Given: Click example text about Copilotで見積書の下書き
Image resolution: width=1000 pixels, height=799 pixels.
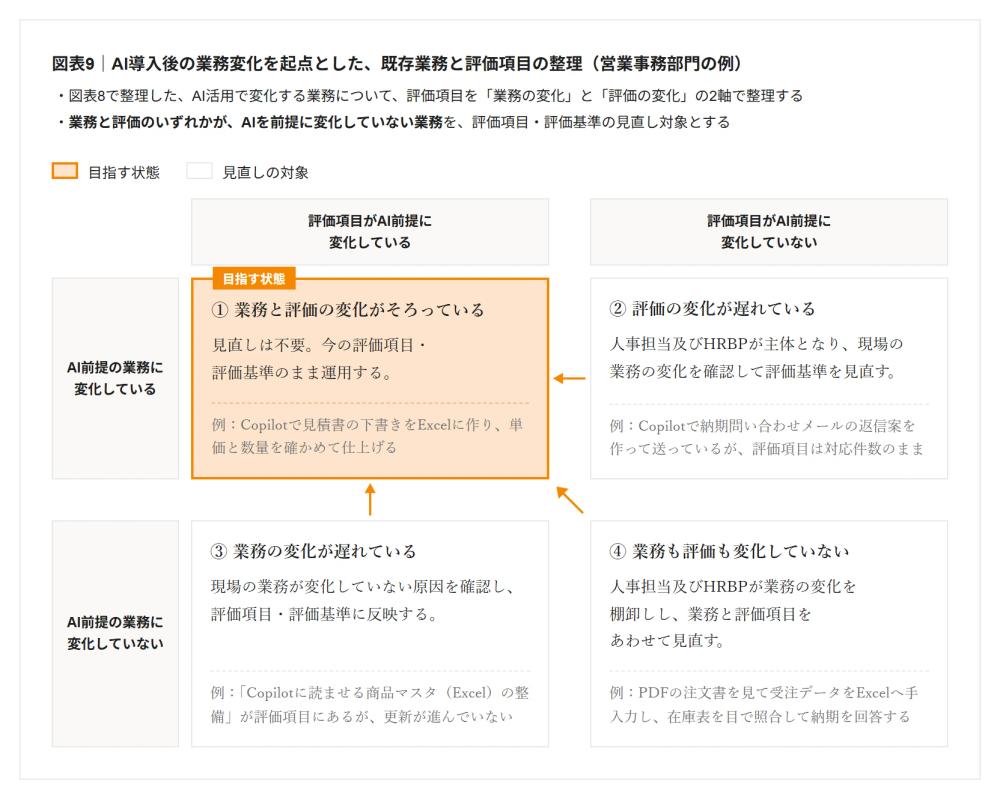Looking at the screenshot, I should (368, 436).
